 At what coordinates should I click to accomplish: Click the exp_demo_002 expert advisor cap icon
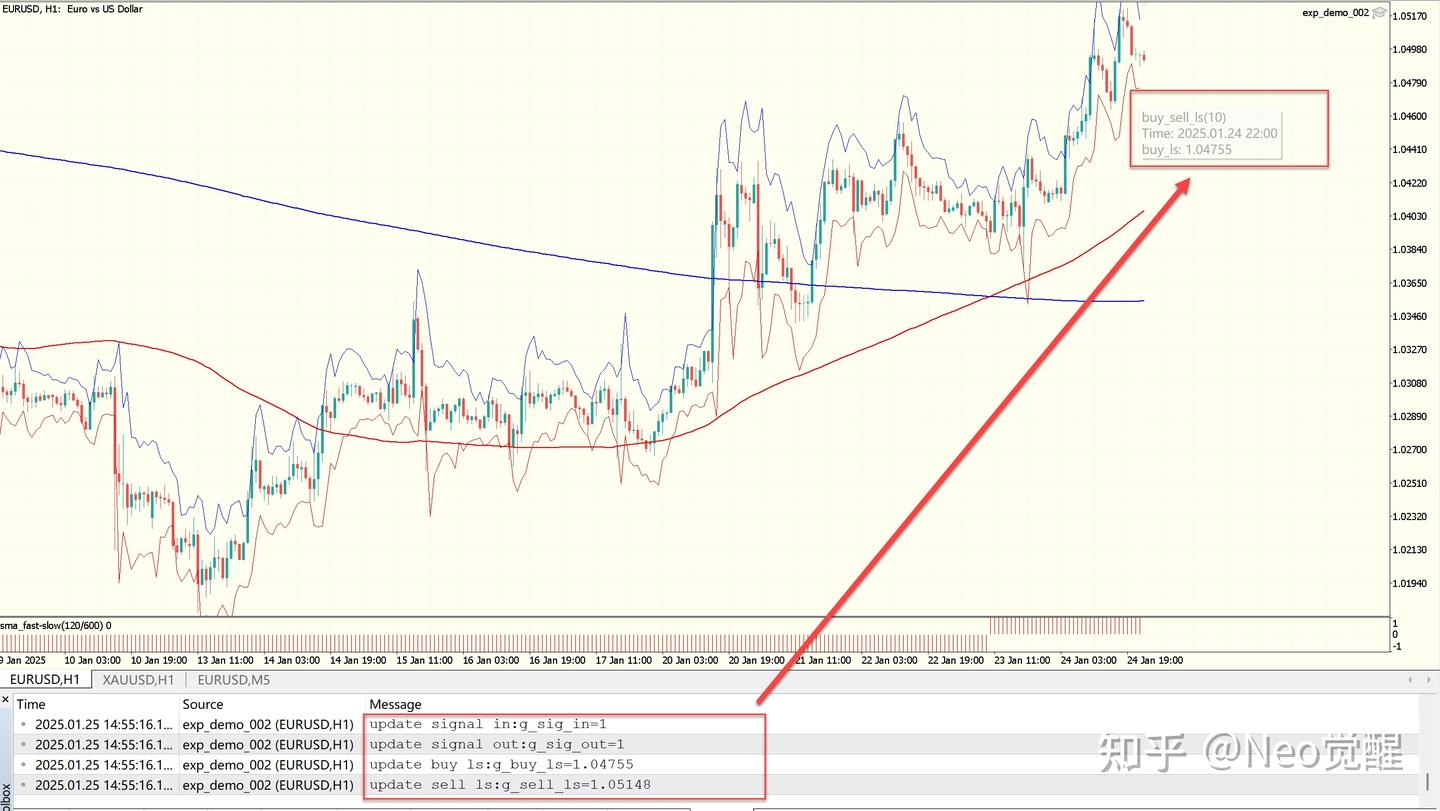[1380, 13]
